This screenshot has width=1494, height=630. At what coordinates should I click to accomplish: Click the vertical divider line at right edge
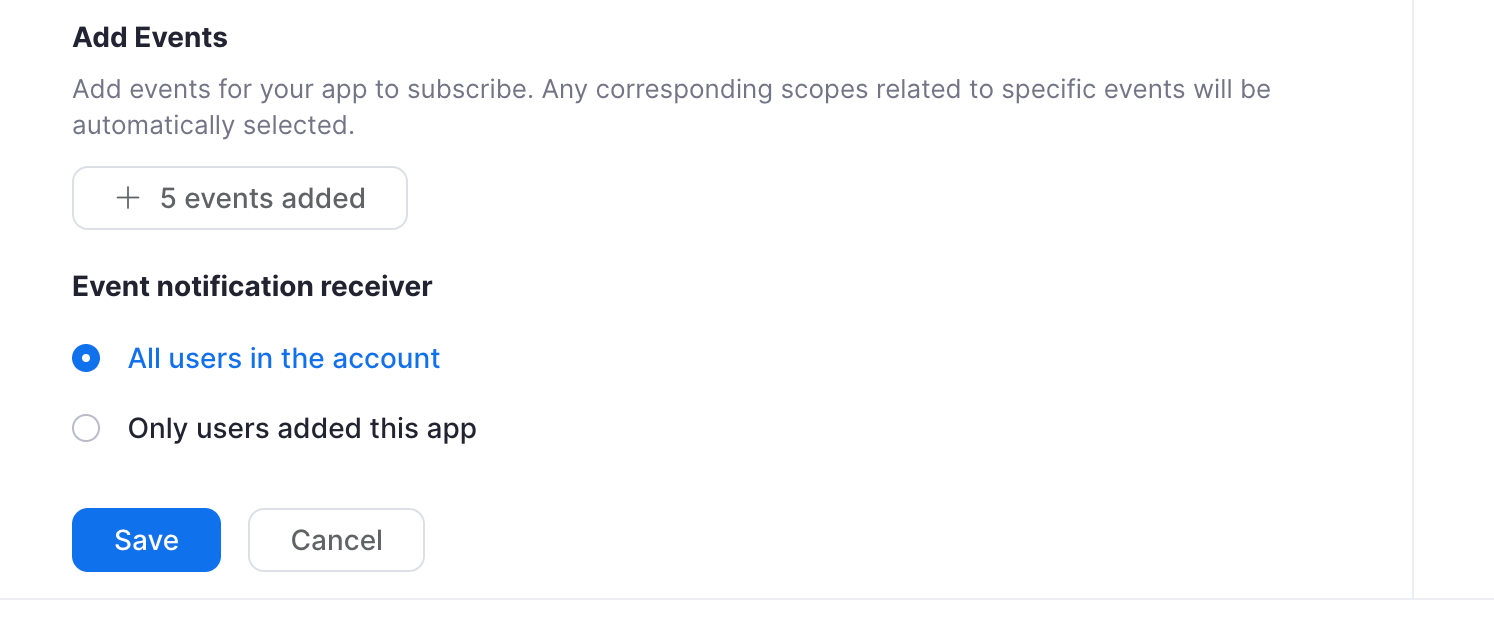[x=1413, y=298]
